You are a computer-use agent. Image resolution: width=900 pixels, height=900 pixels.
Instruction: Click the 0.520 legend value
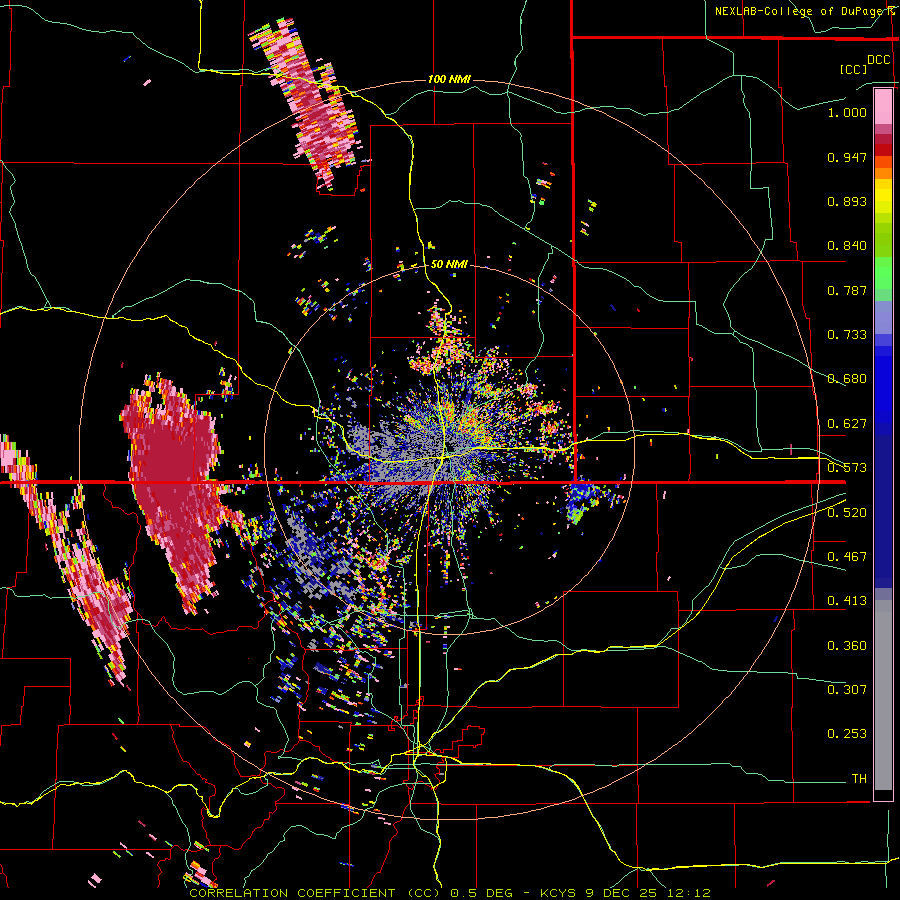tap(847, 513)
